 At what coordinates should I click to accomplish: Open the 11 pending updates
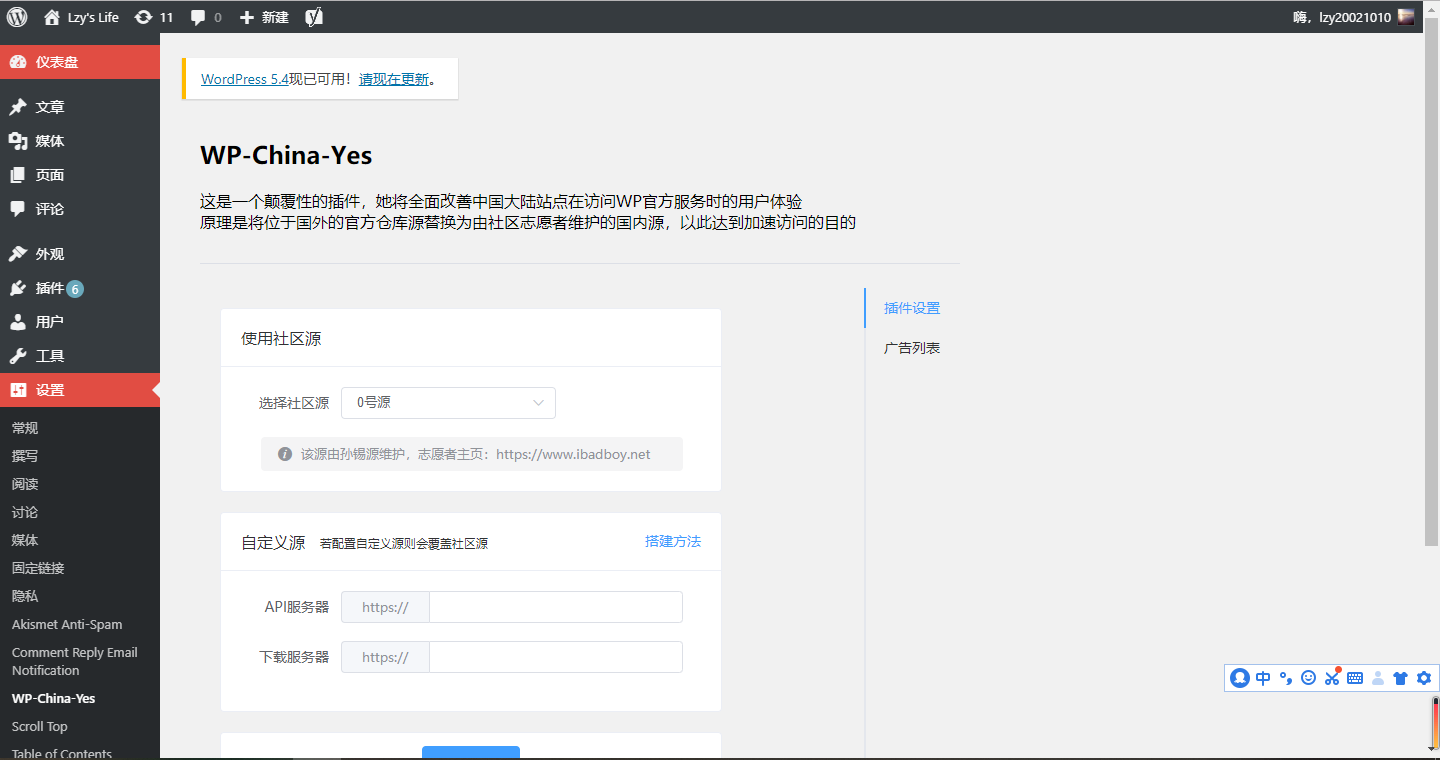[x=153, y=17]
